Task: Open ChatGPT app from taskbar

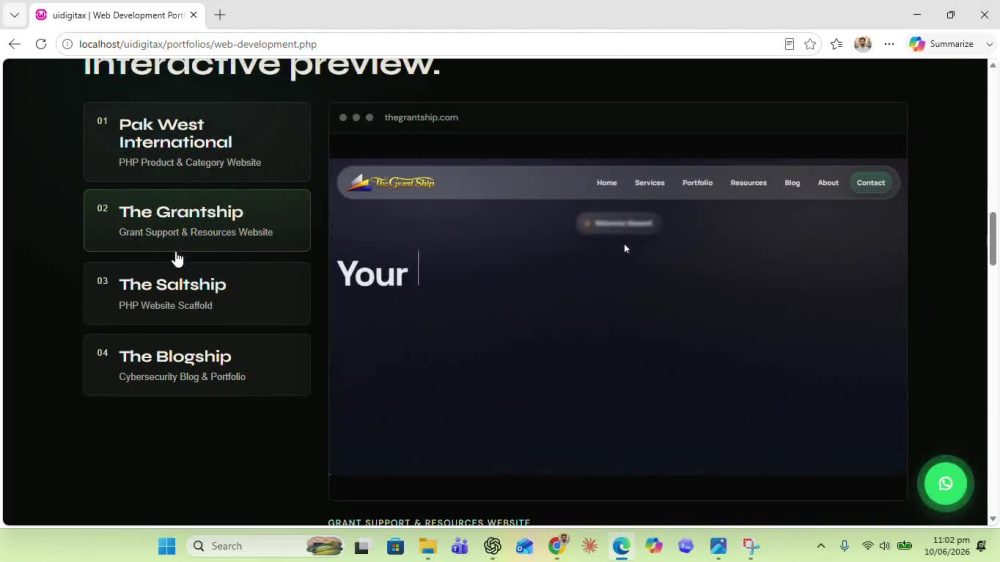Action: 492,546
